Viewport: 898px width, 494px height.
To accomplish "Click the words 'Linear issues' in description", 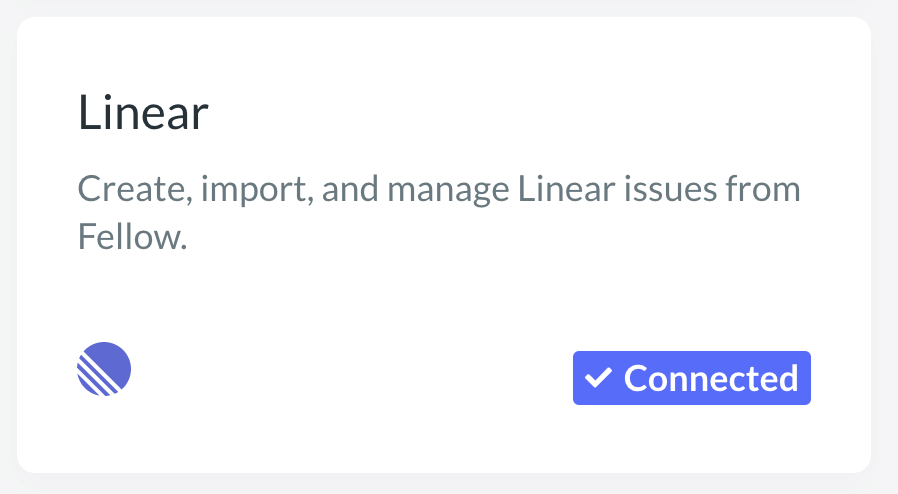I will click(617, 189).
